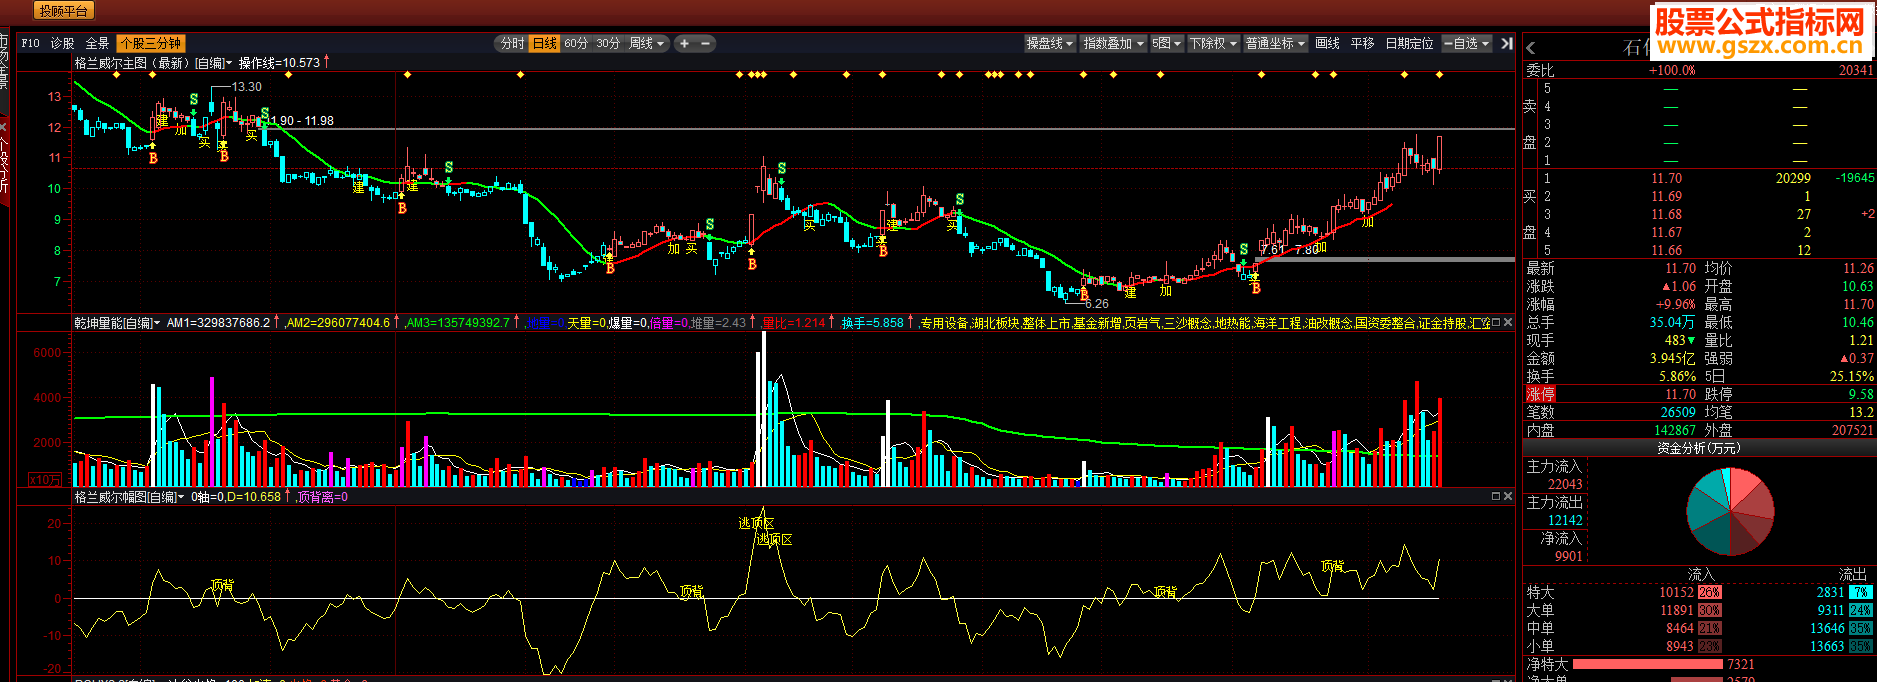Click the 委比 row in the order book
1877x682 pixels.
point(1699,70)
